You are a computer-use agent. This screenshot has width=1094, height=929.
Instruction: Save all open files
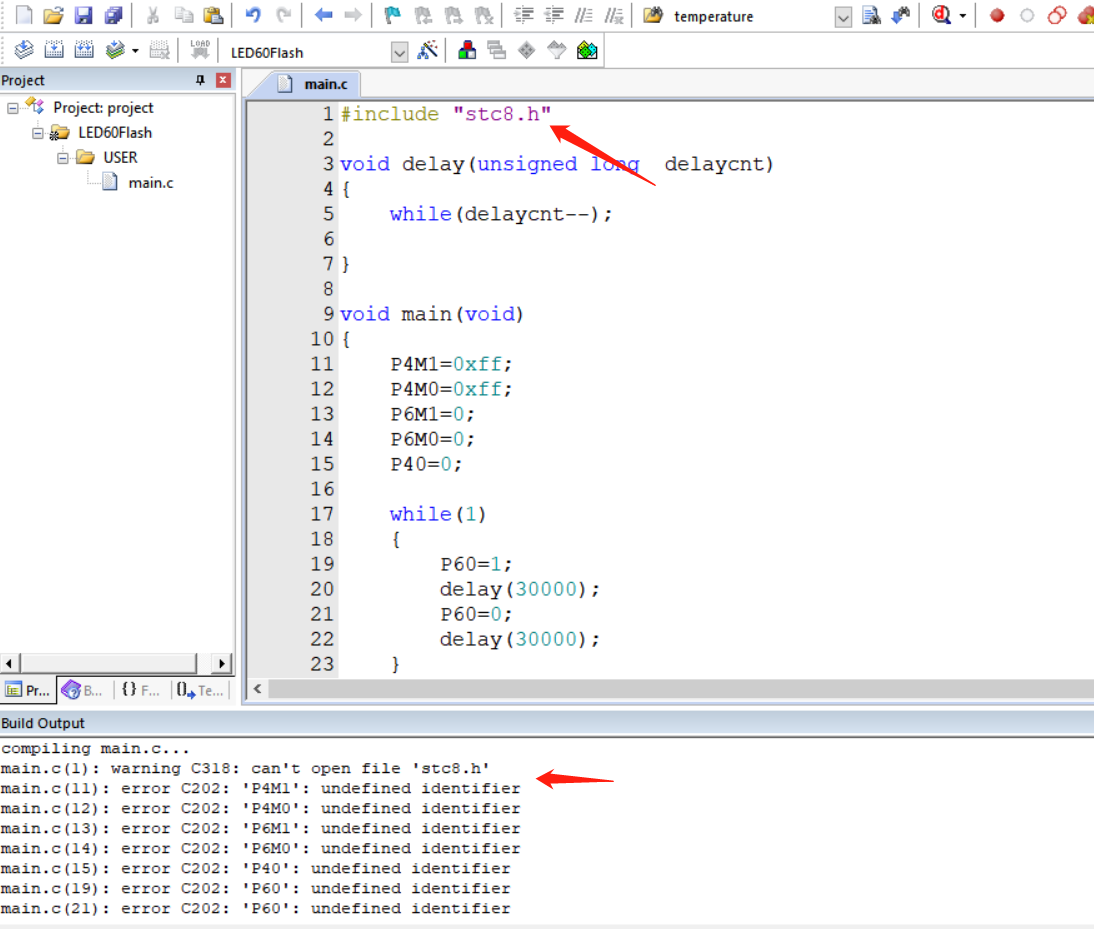click(113, 15)
